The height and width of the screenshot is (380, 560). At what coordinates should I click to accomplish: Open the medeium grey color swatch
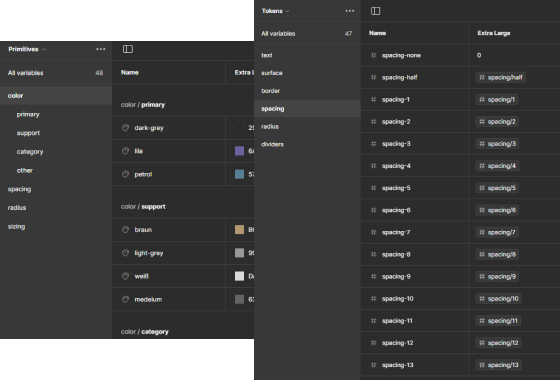pyautogui.click(x=239, y=299)
